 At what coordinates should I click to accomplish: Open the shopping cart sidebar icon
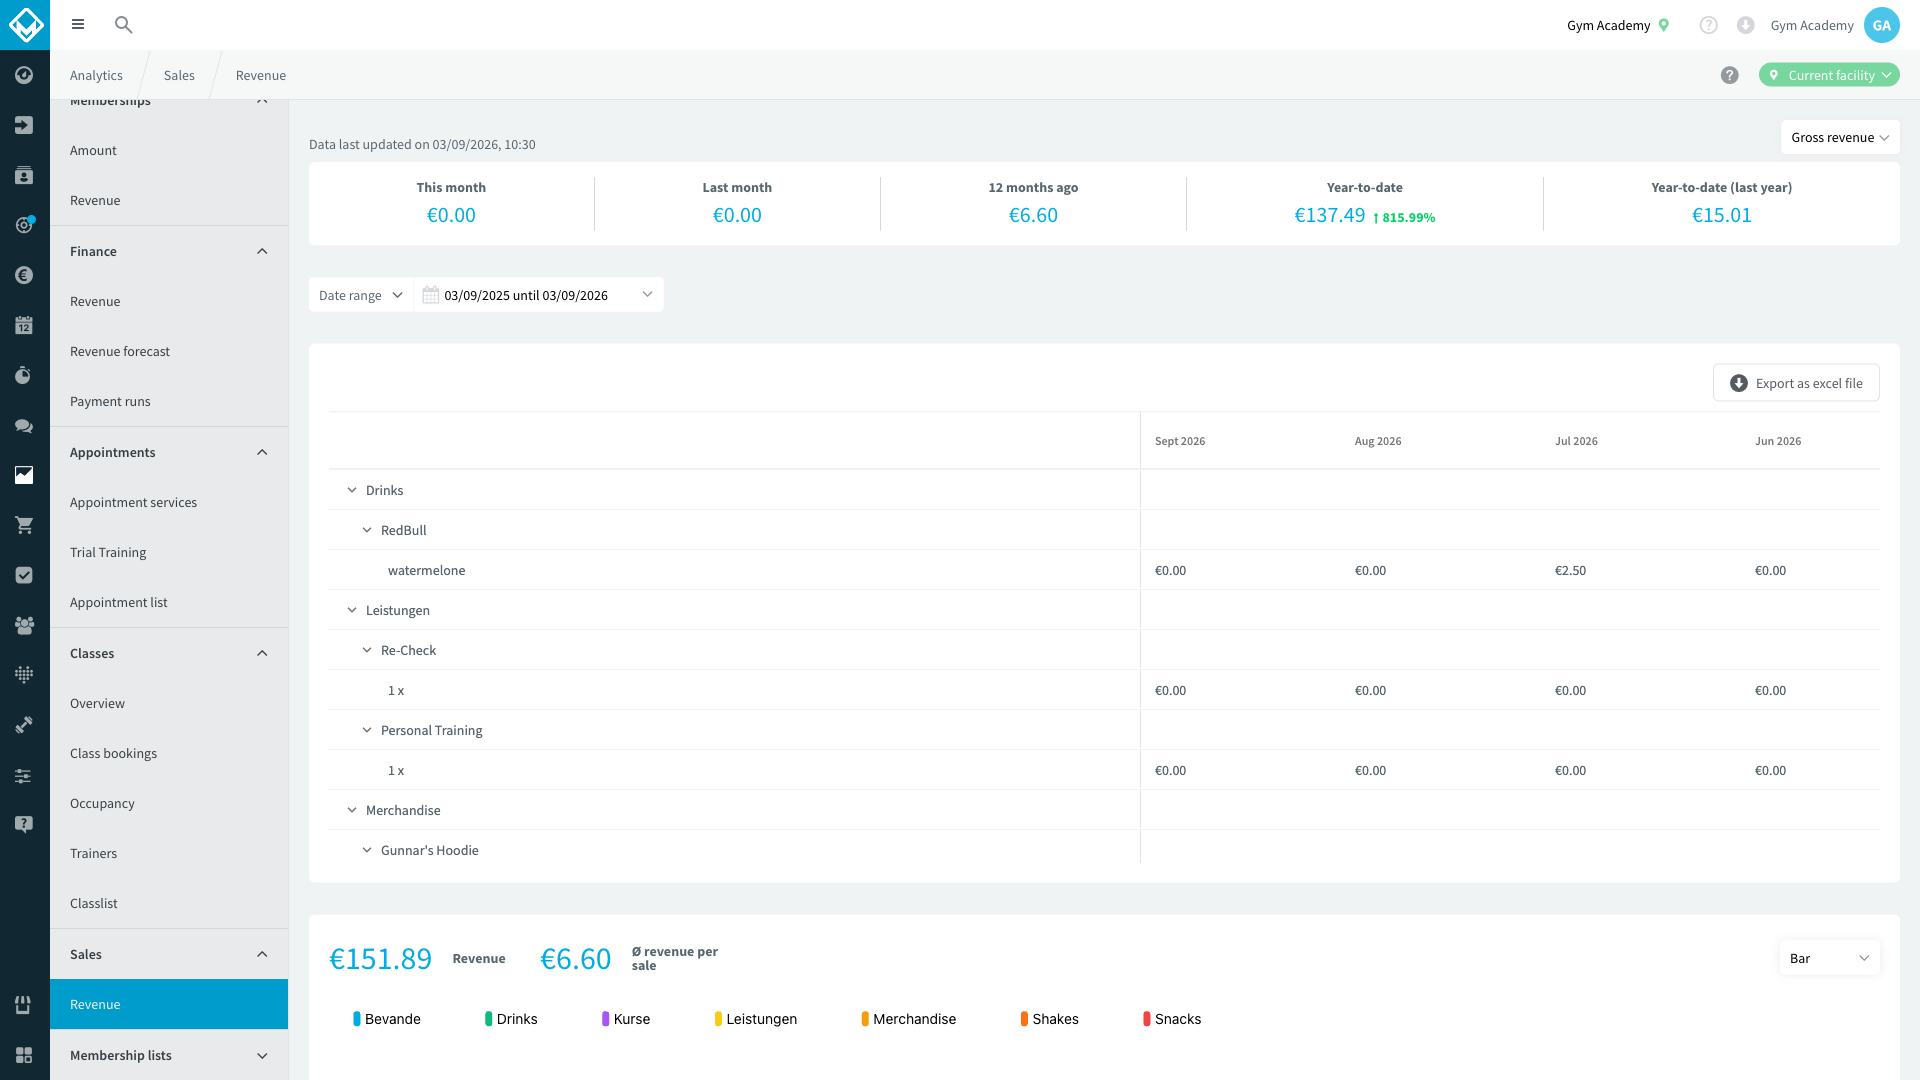point(24,525)
